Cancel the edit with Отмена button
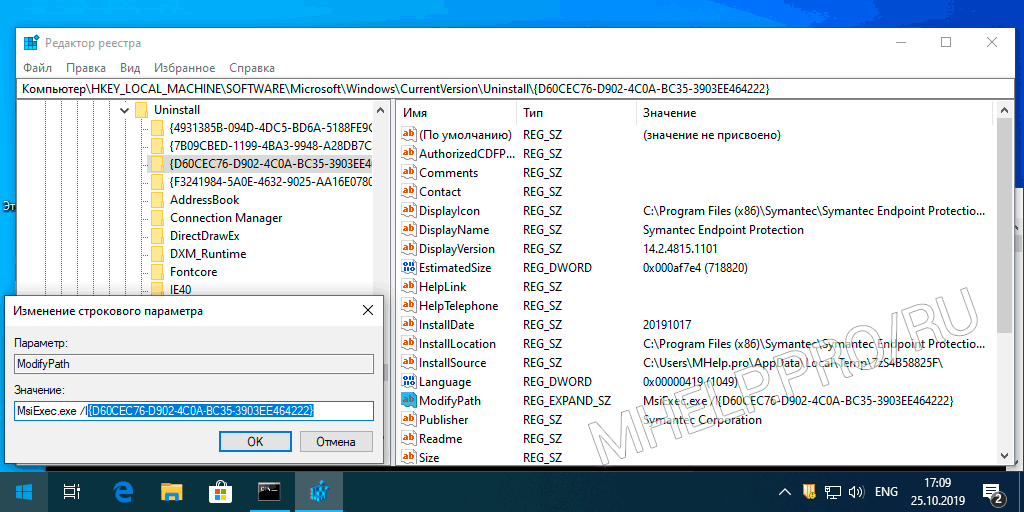The width and height of the screenshot is (1024, 512). (x=335, y=441)
